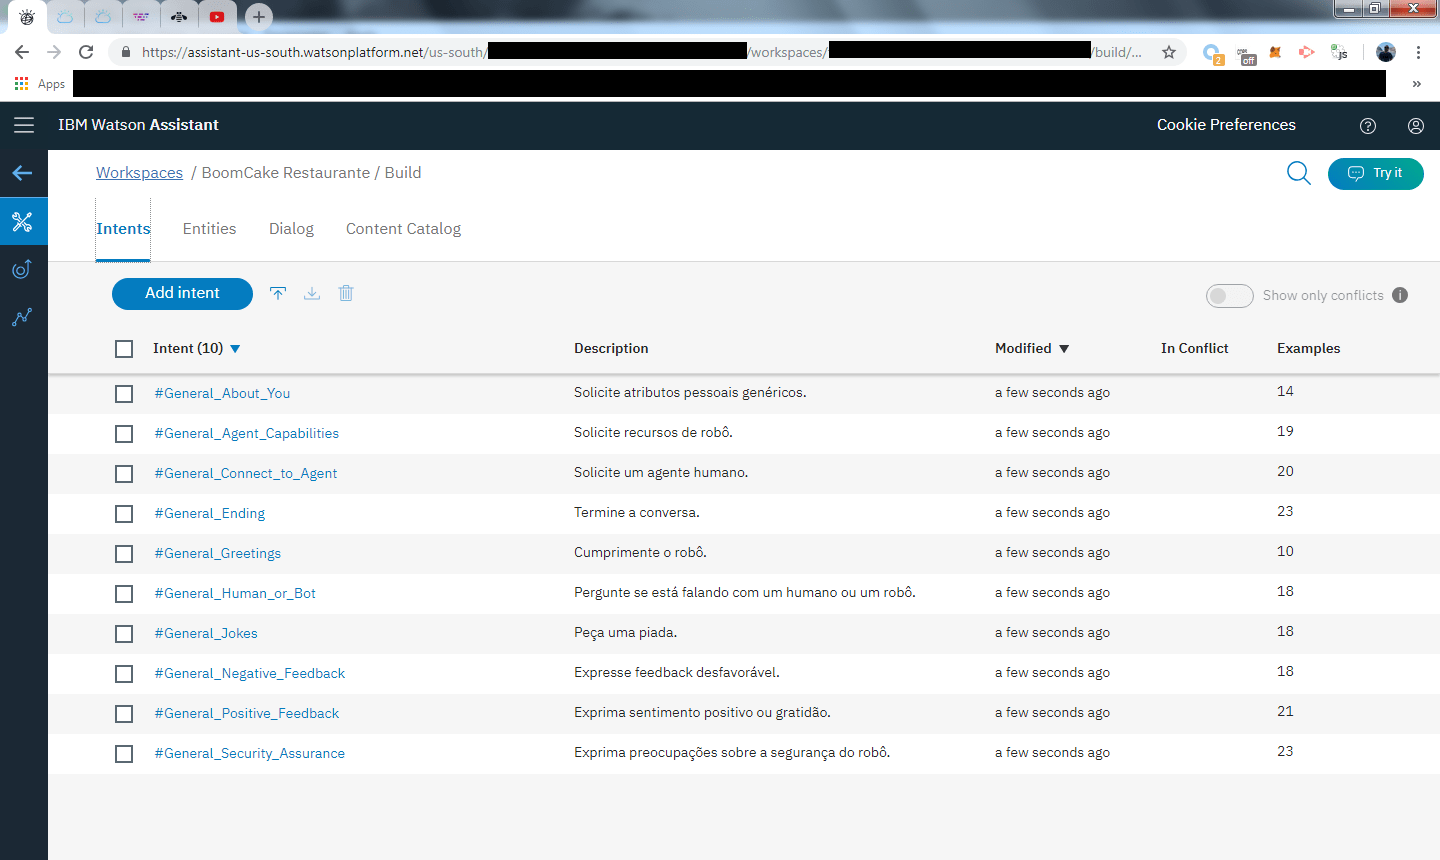This screenshot has width=1440, height=860.
Task: Open the help question mark icon
Action: tap(1368, 126)
